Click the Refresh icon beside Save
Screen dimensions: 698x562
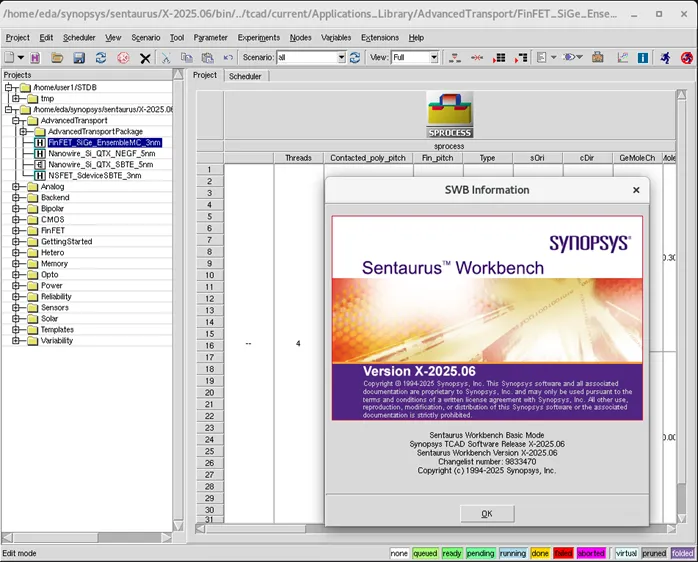tap(101, 57)
